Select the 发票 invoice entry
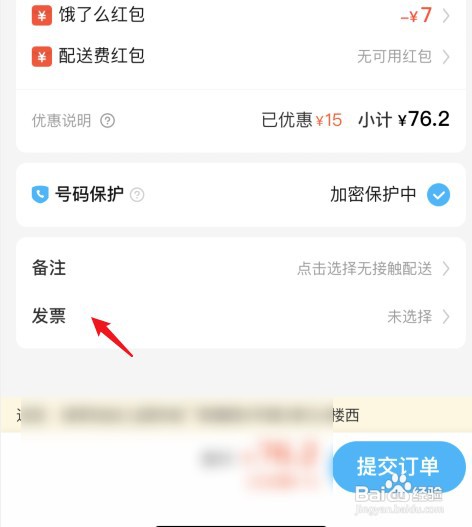The image size is (472, 527). (x=241, y=316)
